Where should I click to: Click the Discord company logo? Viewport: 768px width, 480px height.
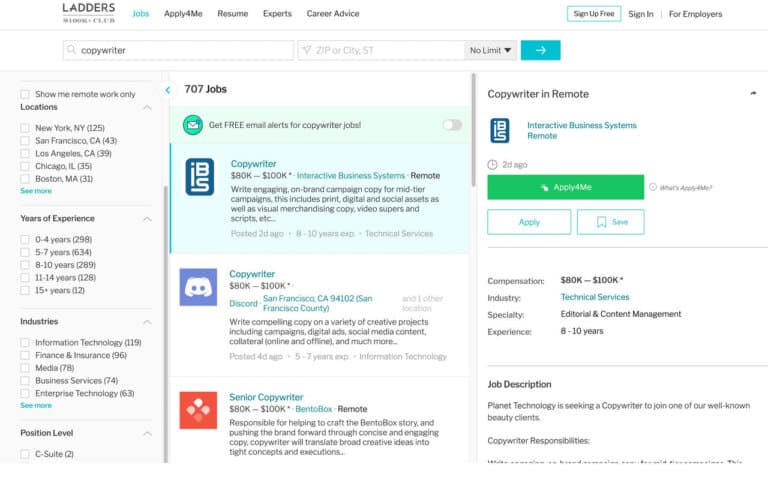click(198, 287)
